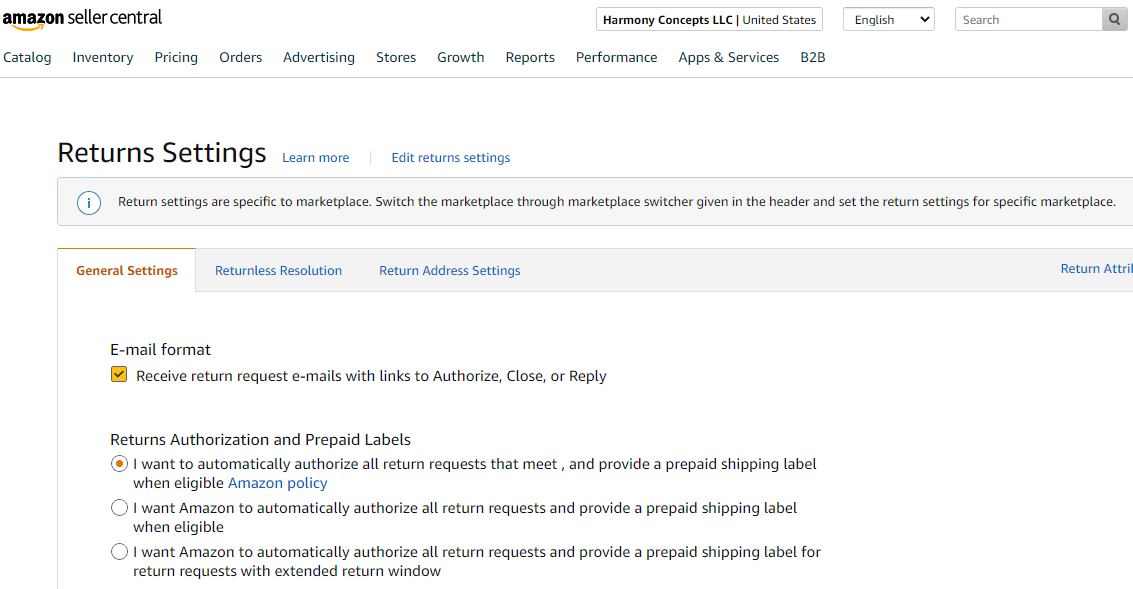Screen dimensions: 1133x589
Task: Switch to the Returnless Resolution tab
Action: [278, 270]
